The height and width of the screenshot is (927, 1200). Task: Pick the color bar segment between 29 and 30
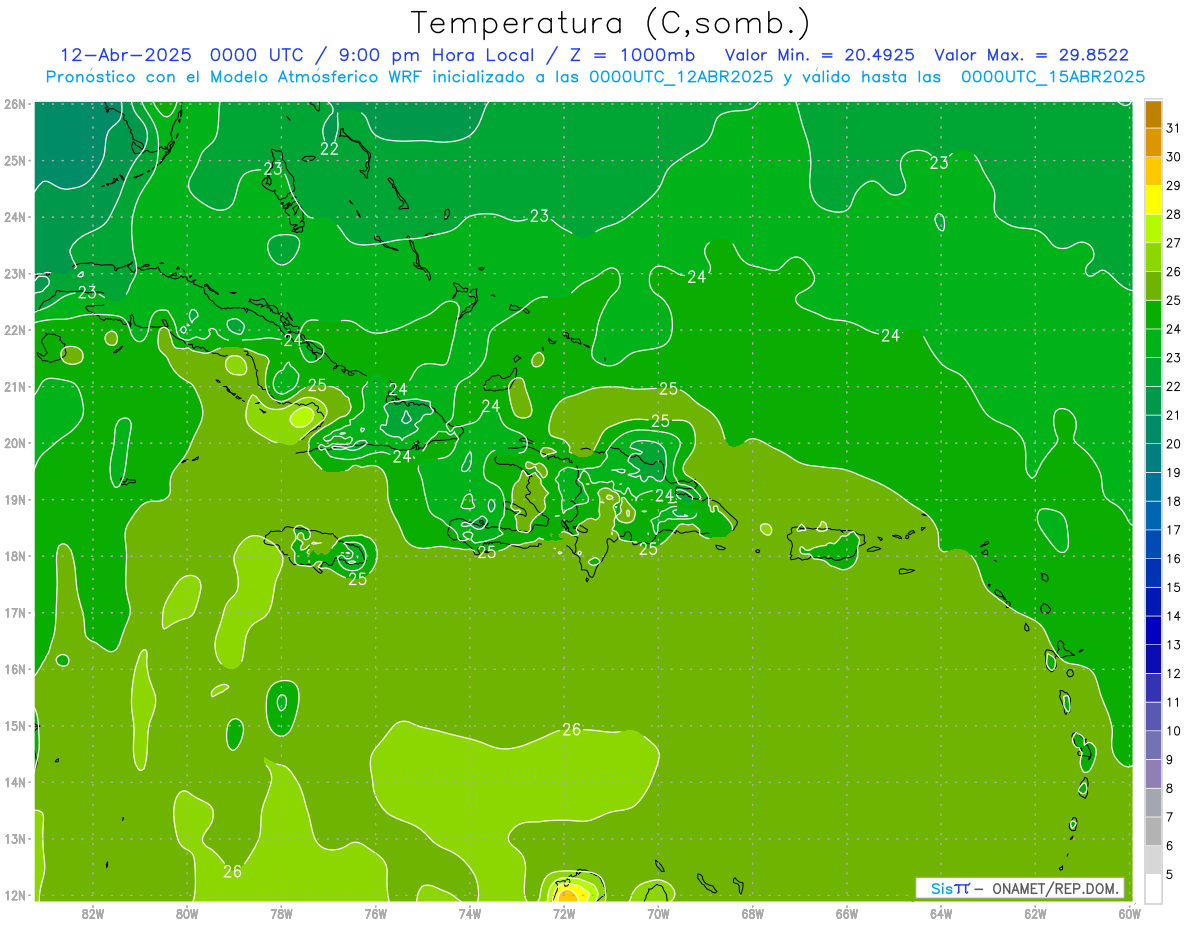tap(1153, 172)
